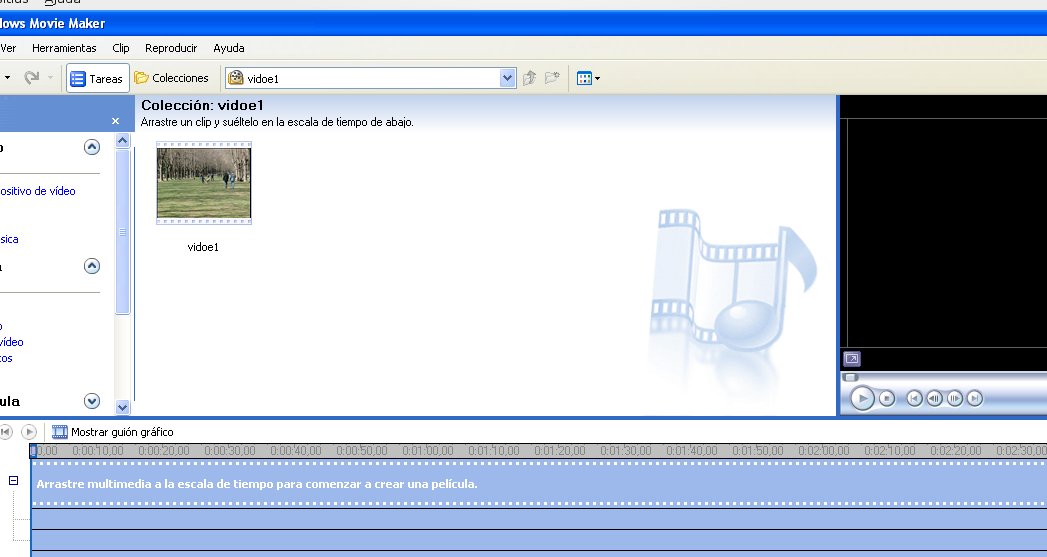Click the Redo arrow icon in the toolbar
1047x557 pixels.
pos(31,78)
